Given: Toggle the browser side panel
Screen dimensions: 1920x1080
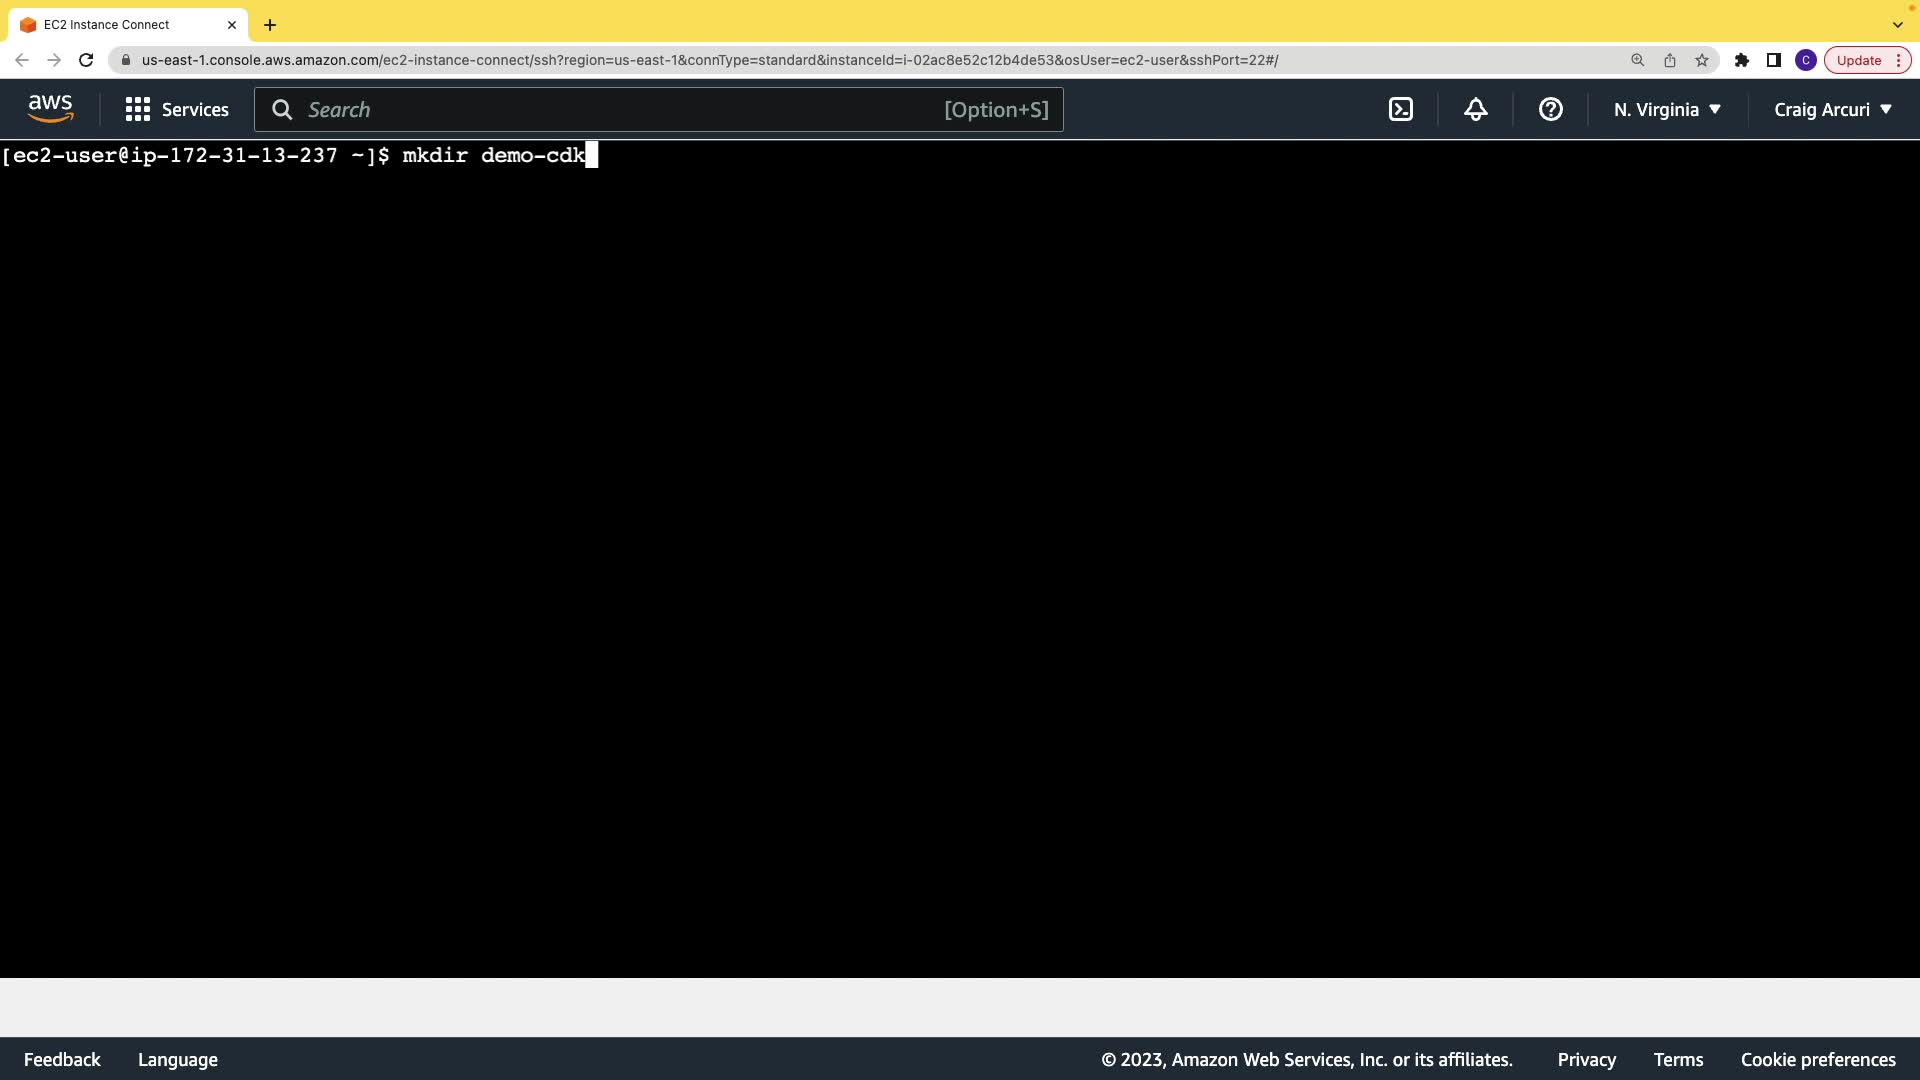Looking at the screenshot, I should pos(1773,60).
